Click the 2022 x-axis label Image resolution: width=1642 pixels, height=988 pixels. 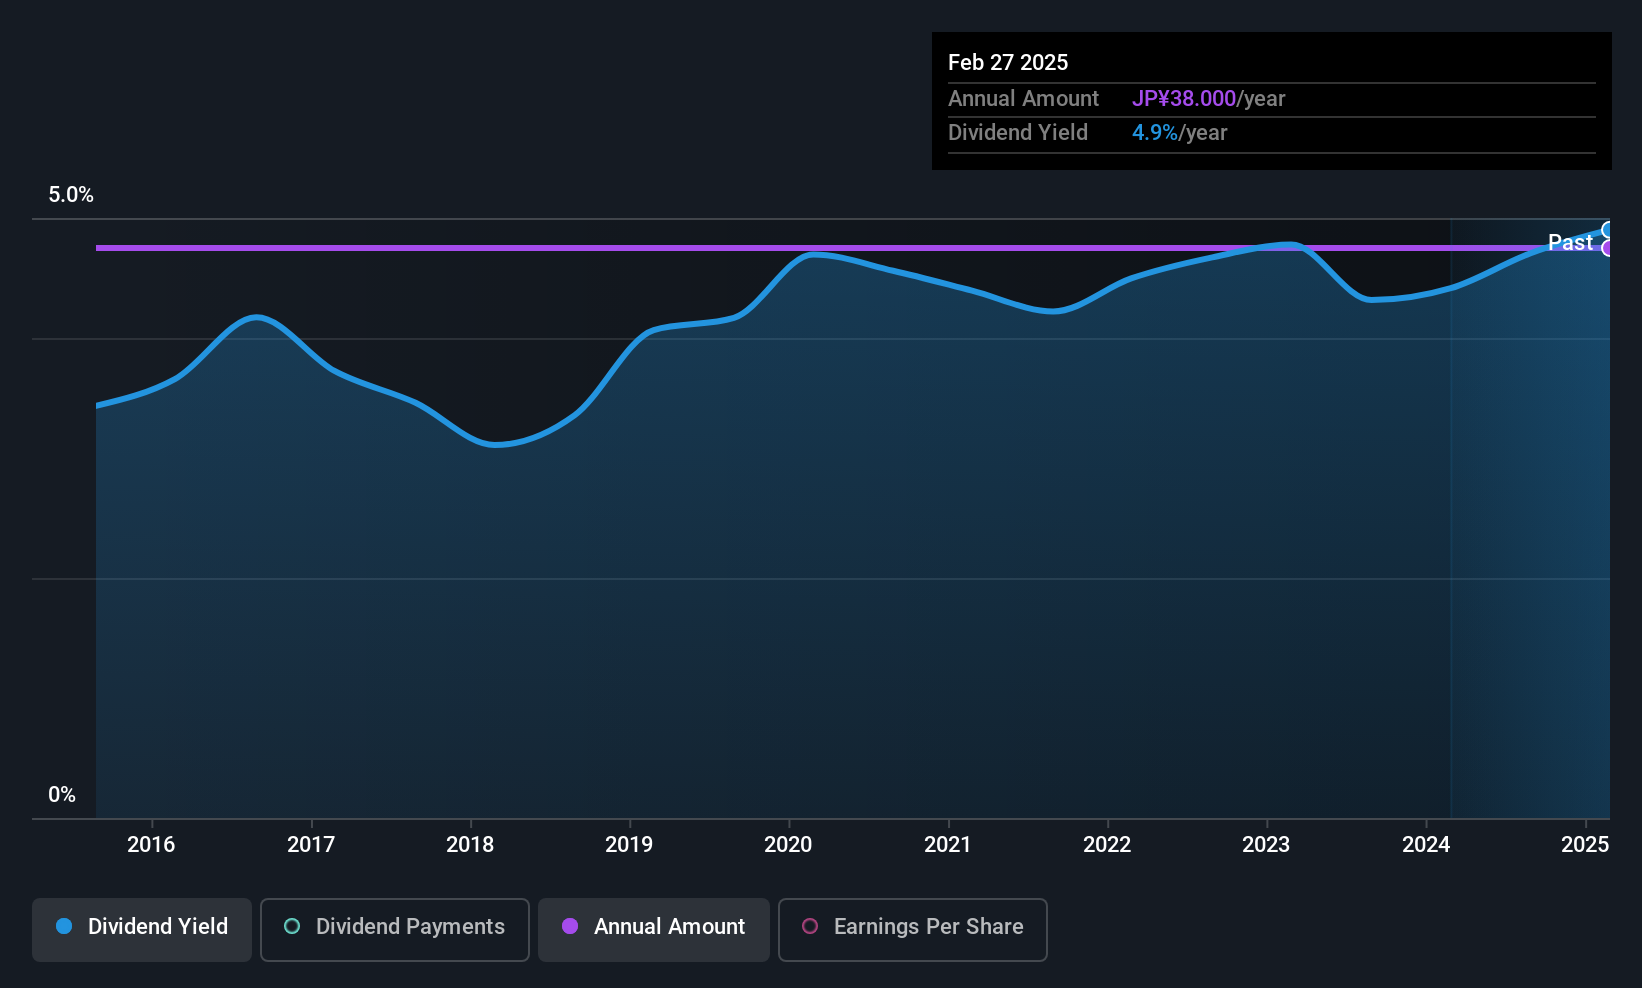pyautogui.click(x=1107, y=844)
